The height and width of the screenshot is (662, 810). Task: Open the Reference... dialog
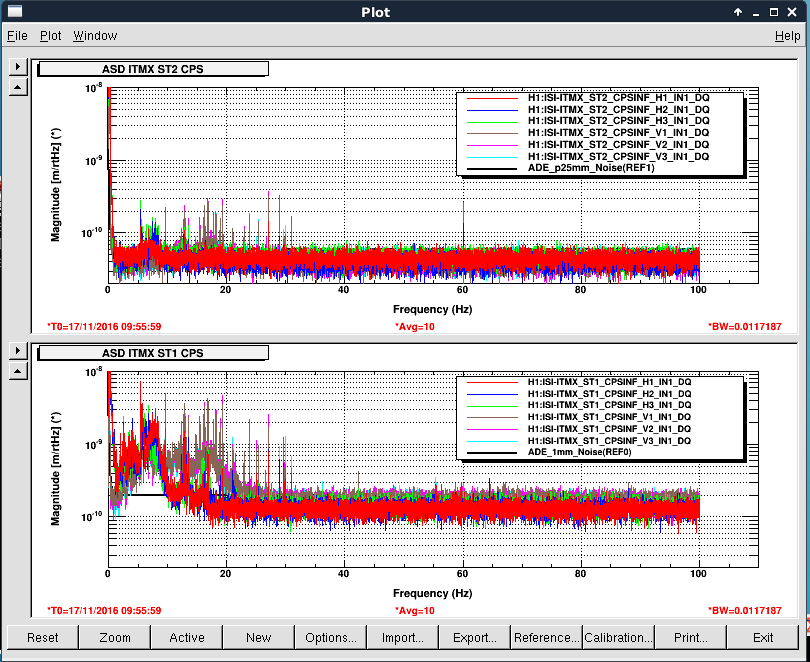pyautogui.click(x=547, y=637)
